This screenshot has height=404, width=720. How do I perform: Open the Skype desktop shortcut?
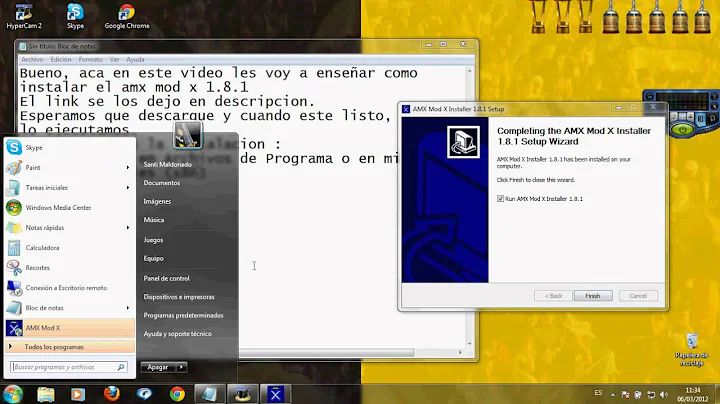[75, 17]
